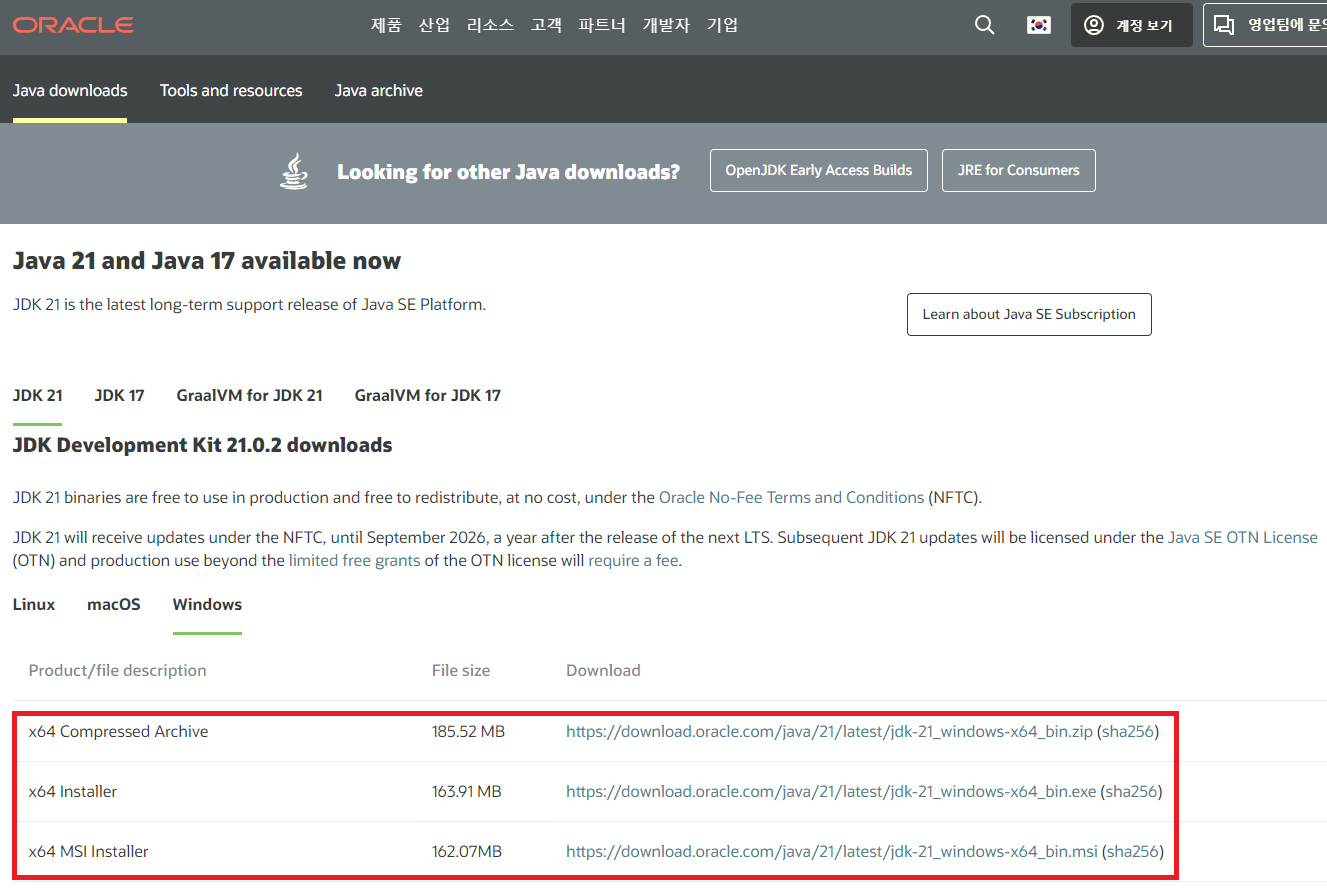Viewport: 1327px width, 893px height.
Task: Select GraalVM for JDK 17 tab
Action: click(x=427, y=395)
